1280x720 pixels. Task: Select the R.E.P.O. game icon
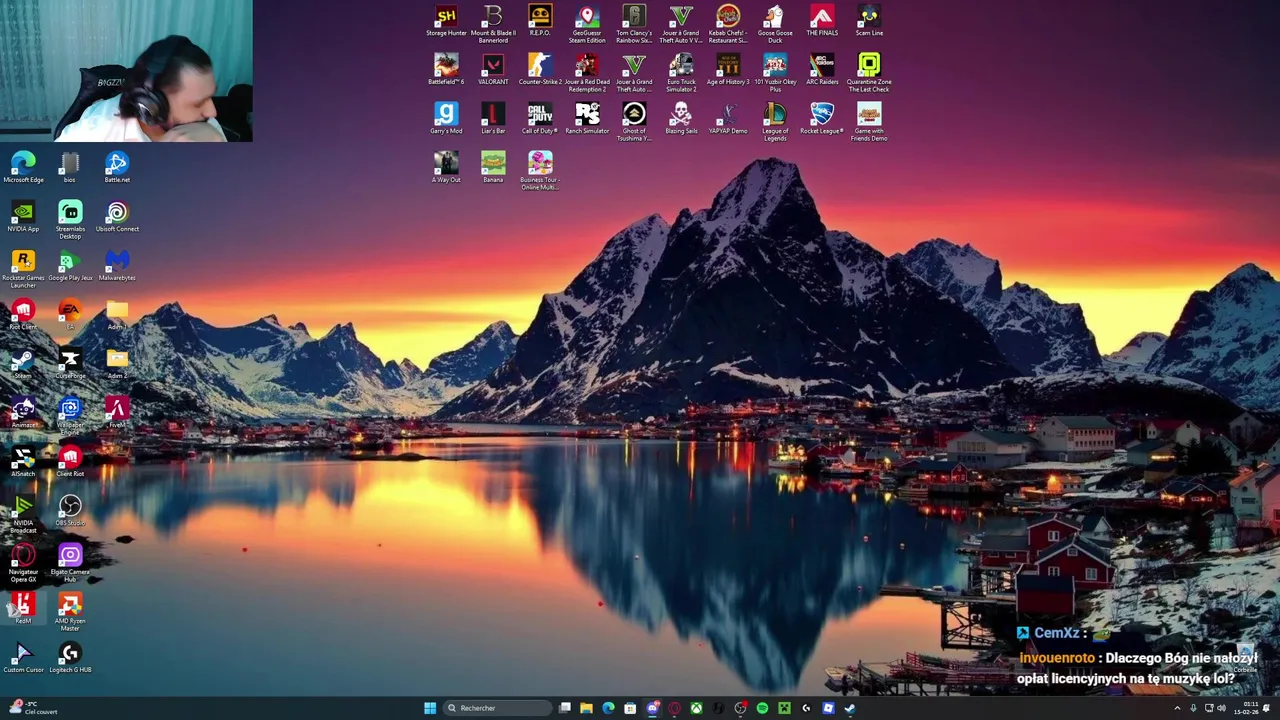(540, 22)
